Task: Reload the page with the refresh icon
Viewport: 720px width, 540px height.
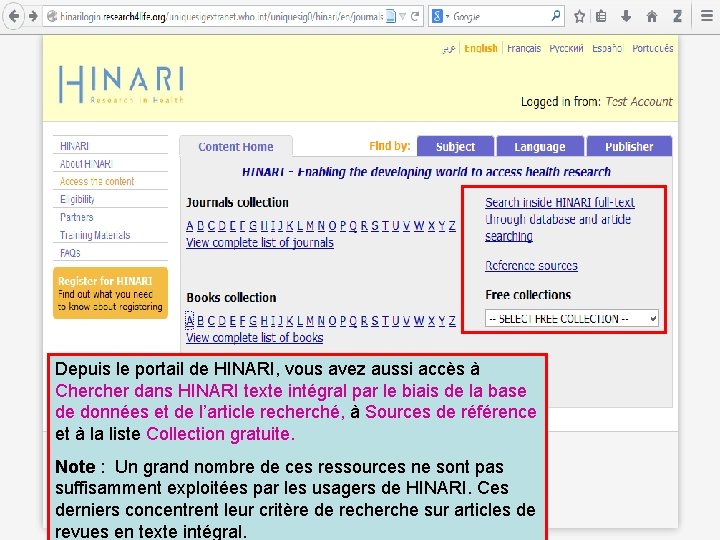Action: [415, 17]
